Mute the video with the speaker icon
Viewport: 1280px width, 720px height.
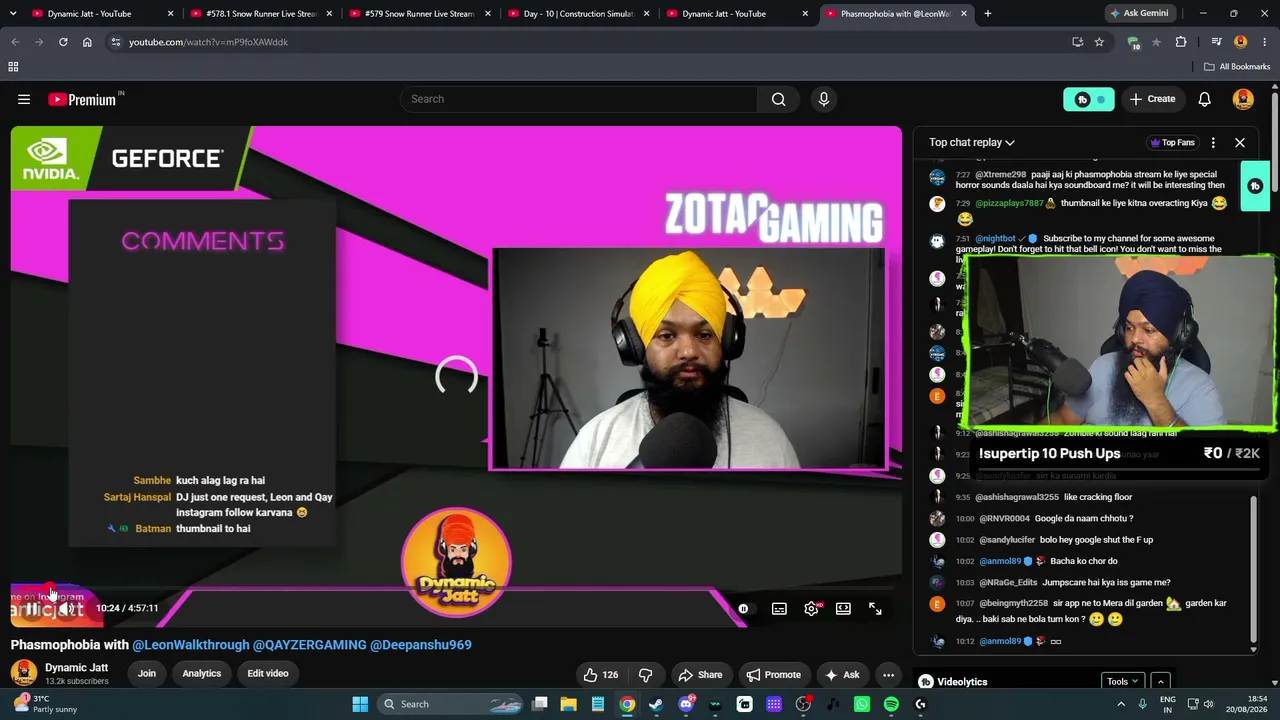pyautogui.click(x=66, y=608)
